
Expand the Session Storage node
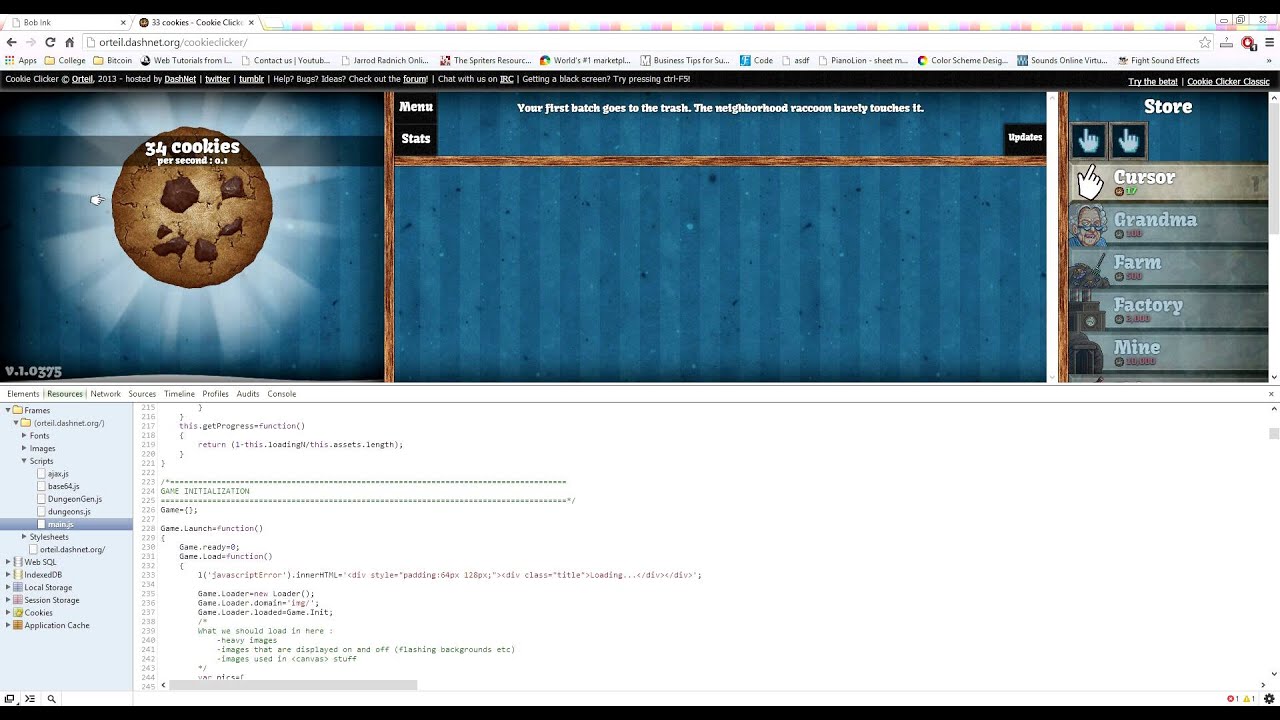click(x=8, y=600)
